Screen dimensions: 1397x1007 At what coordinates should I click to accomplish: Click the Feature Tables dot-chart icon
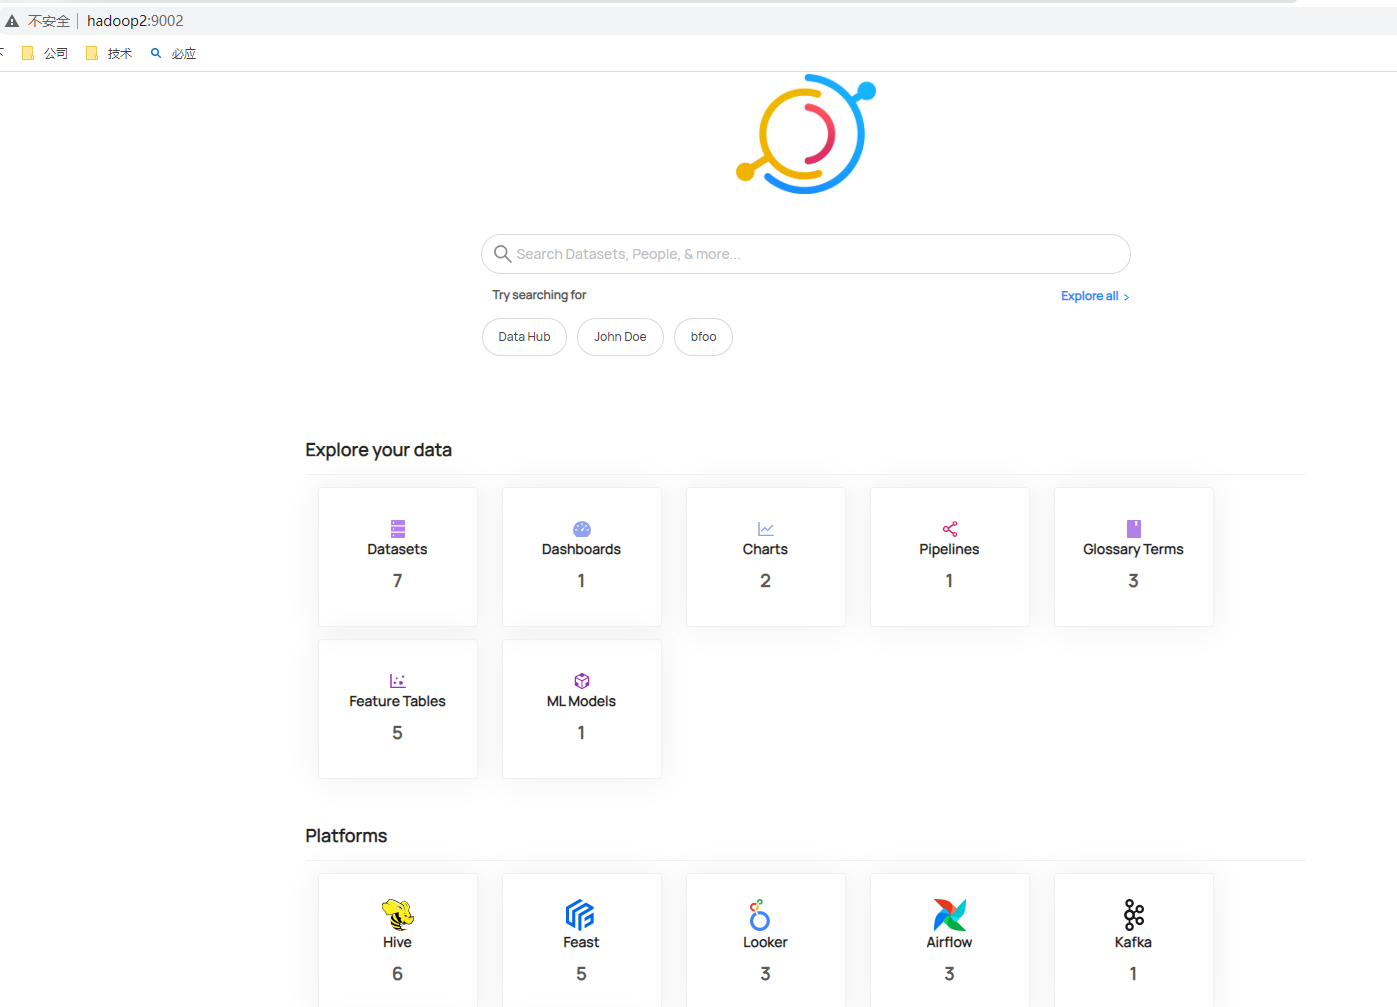398,681
